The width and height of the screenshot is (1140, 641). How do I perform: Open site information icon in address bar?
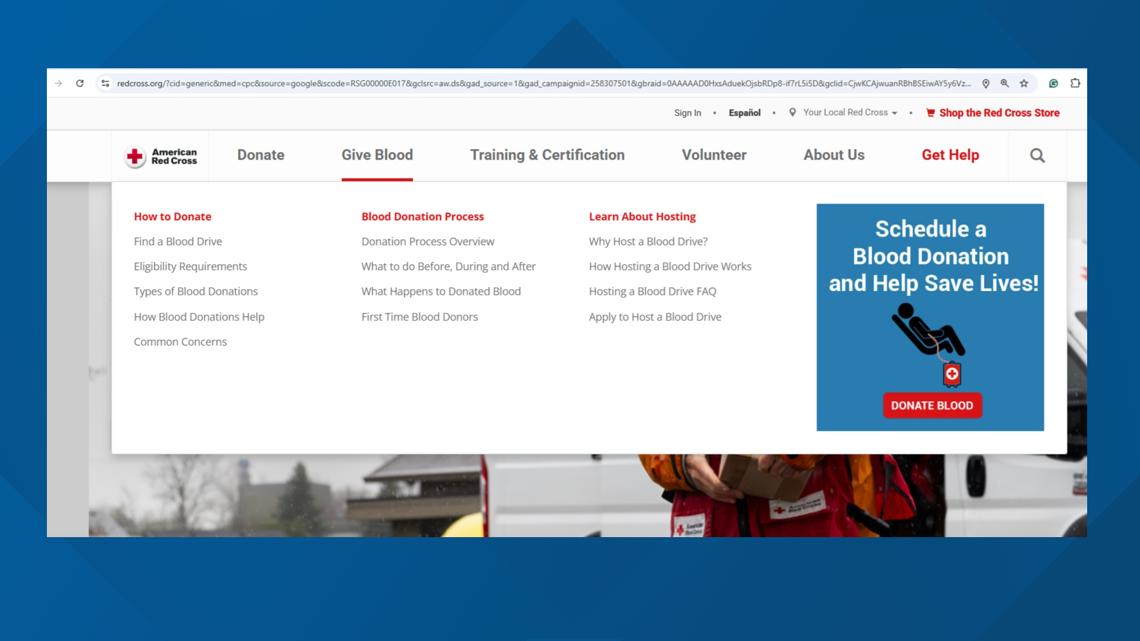(x=105, y=84)
